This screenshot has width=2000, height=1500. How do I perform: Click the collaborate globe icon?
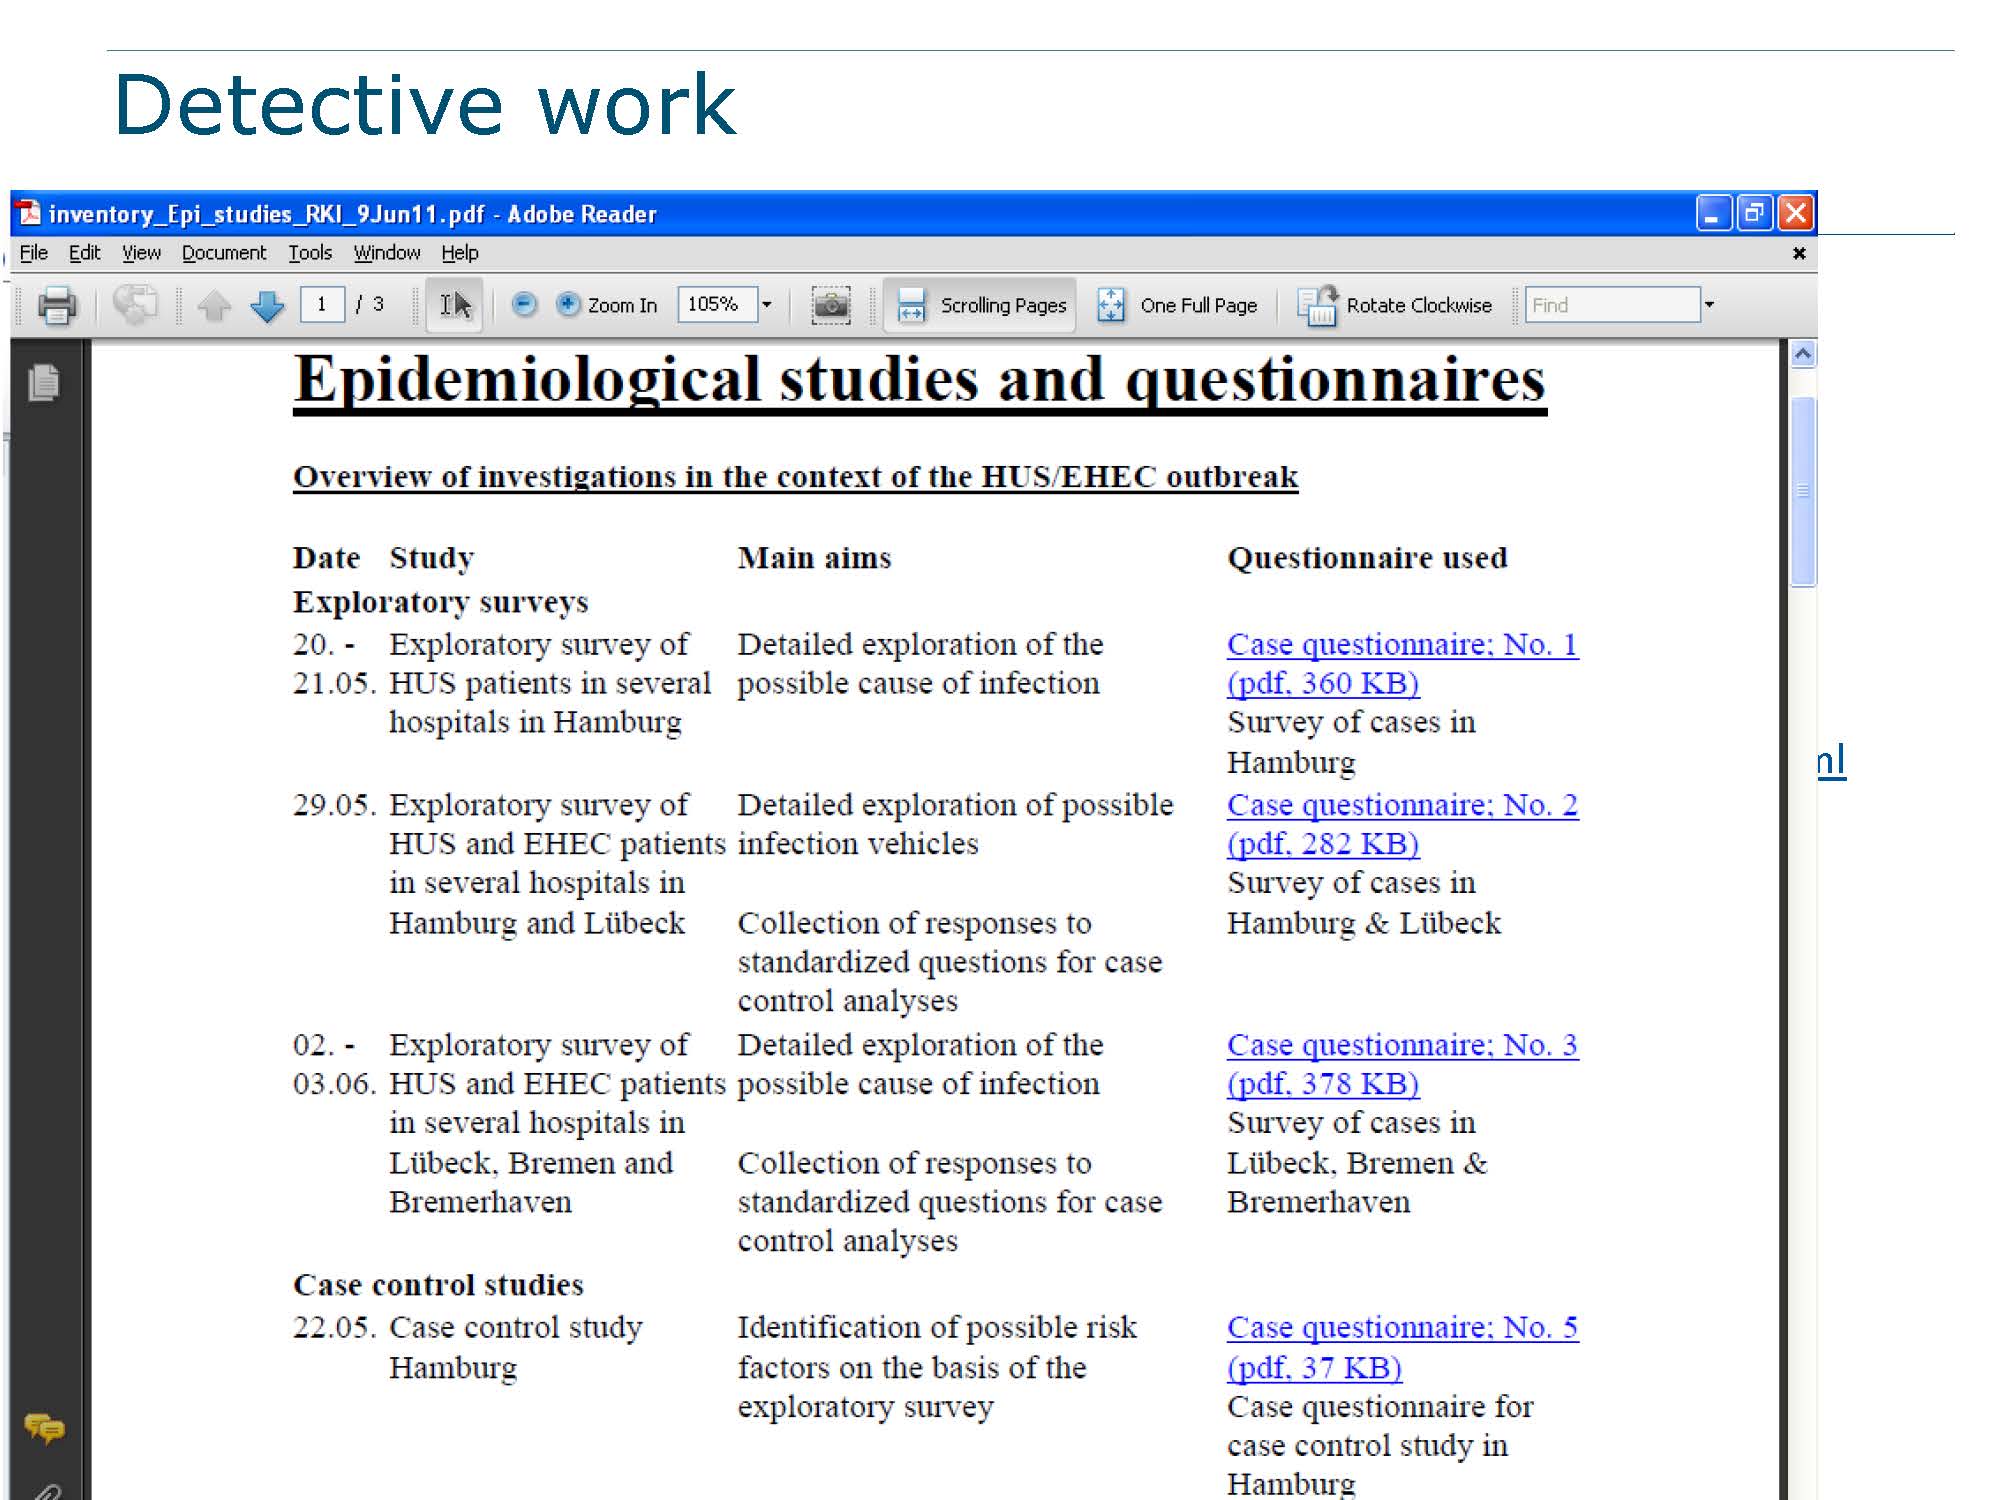pos(134,304)
